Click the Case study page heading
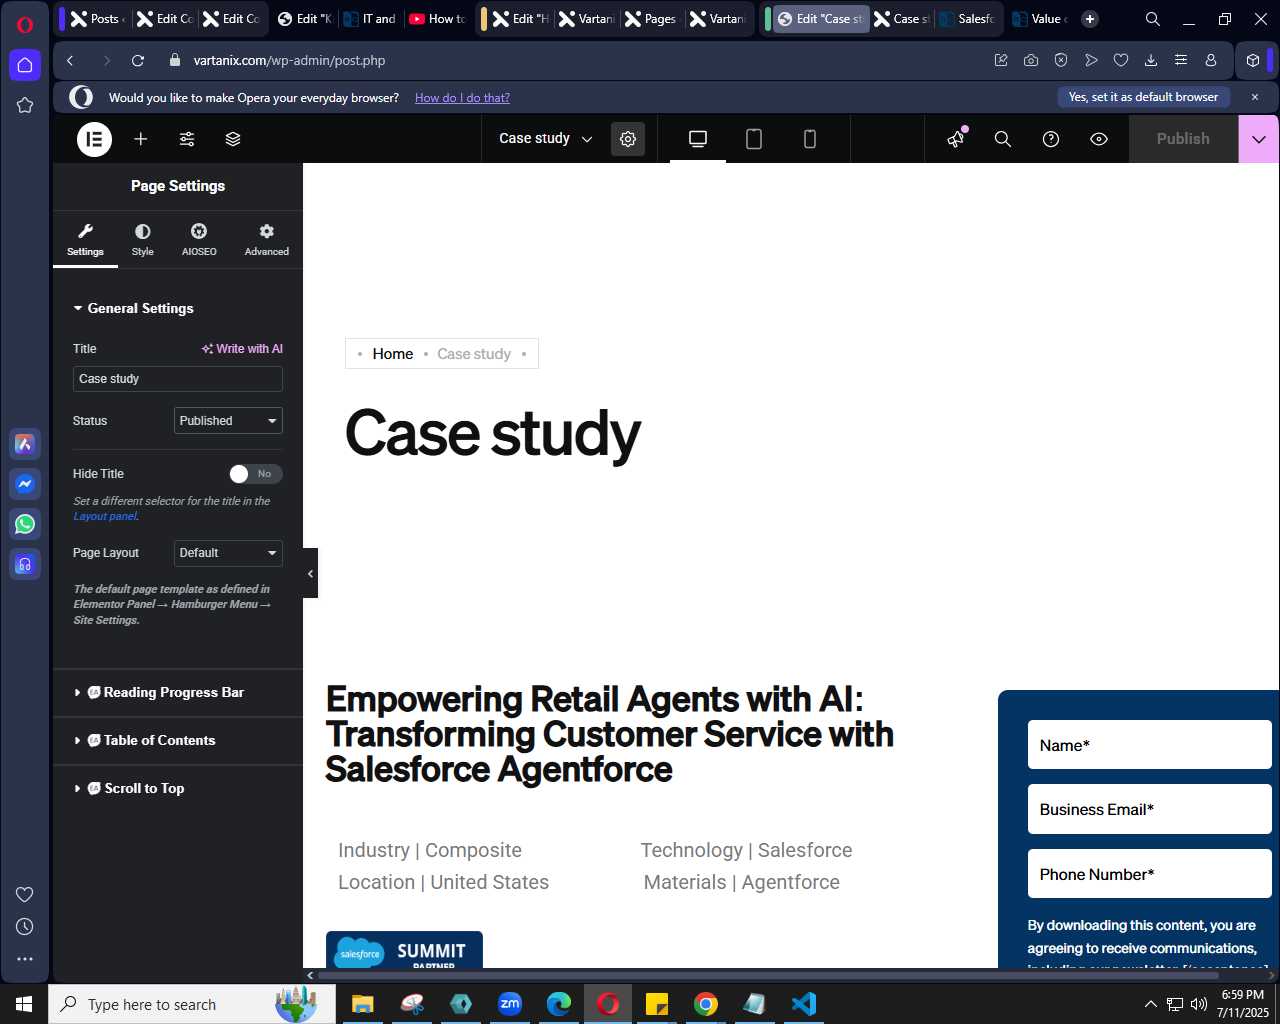The width and height of the screenshot is (1280, 1024). coord(493,434)
